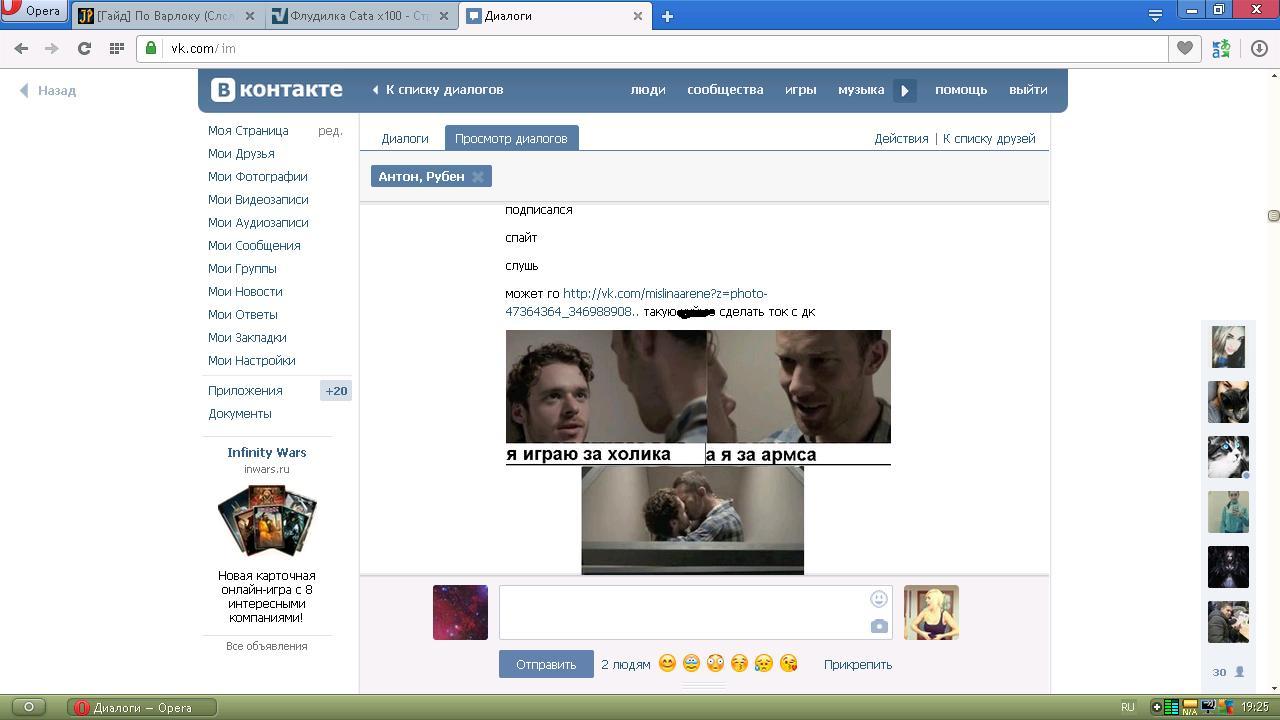Viewport: 1280px width, 720px height.
Task: Close the Гайд По Варлоку tab
Action: point(250,16)
